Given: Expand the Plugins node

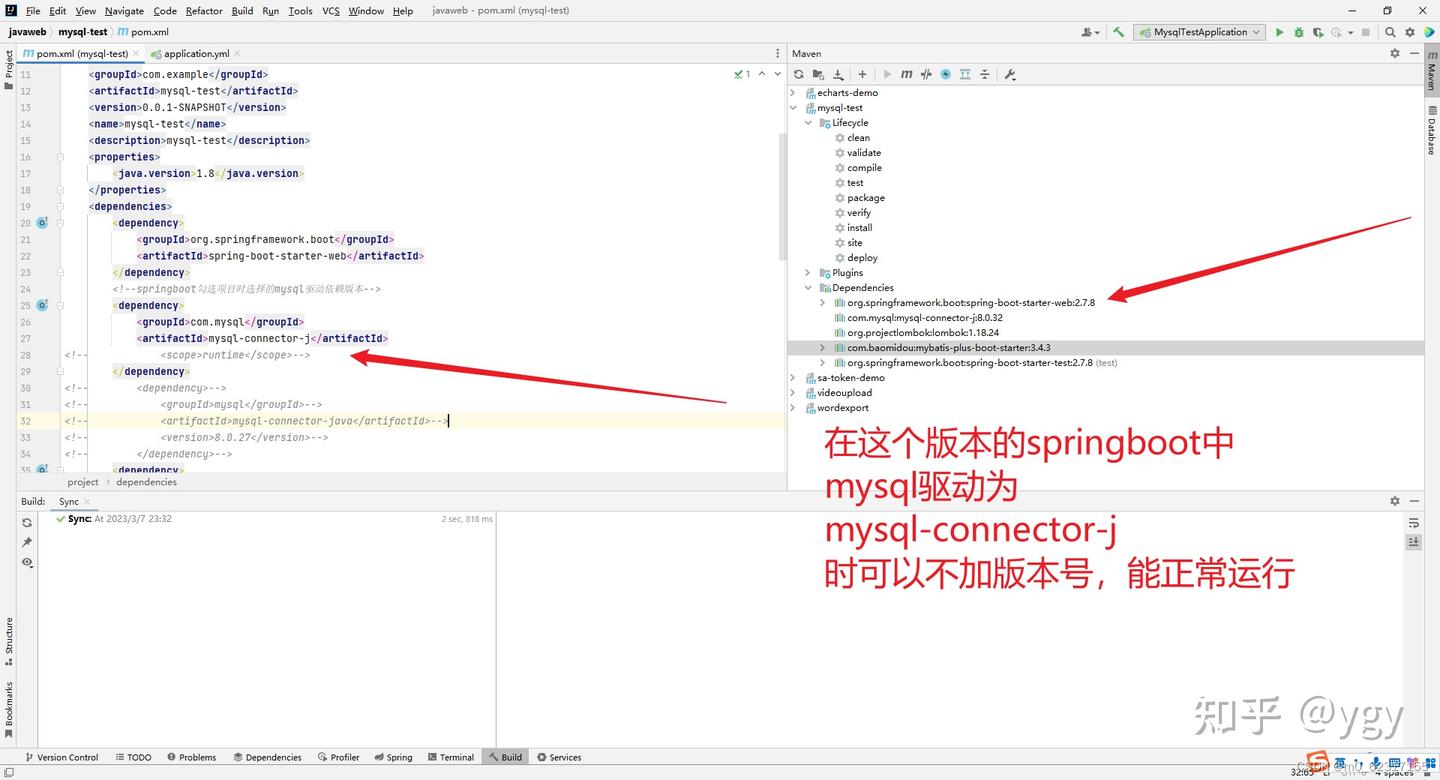Looking at the screenshot, I should click(808, 272).
